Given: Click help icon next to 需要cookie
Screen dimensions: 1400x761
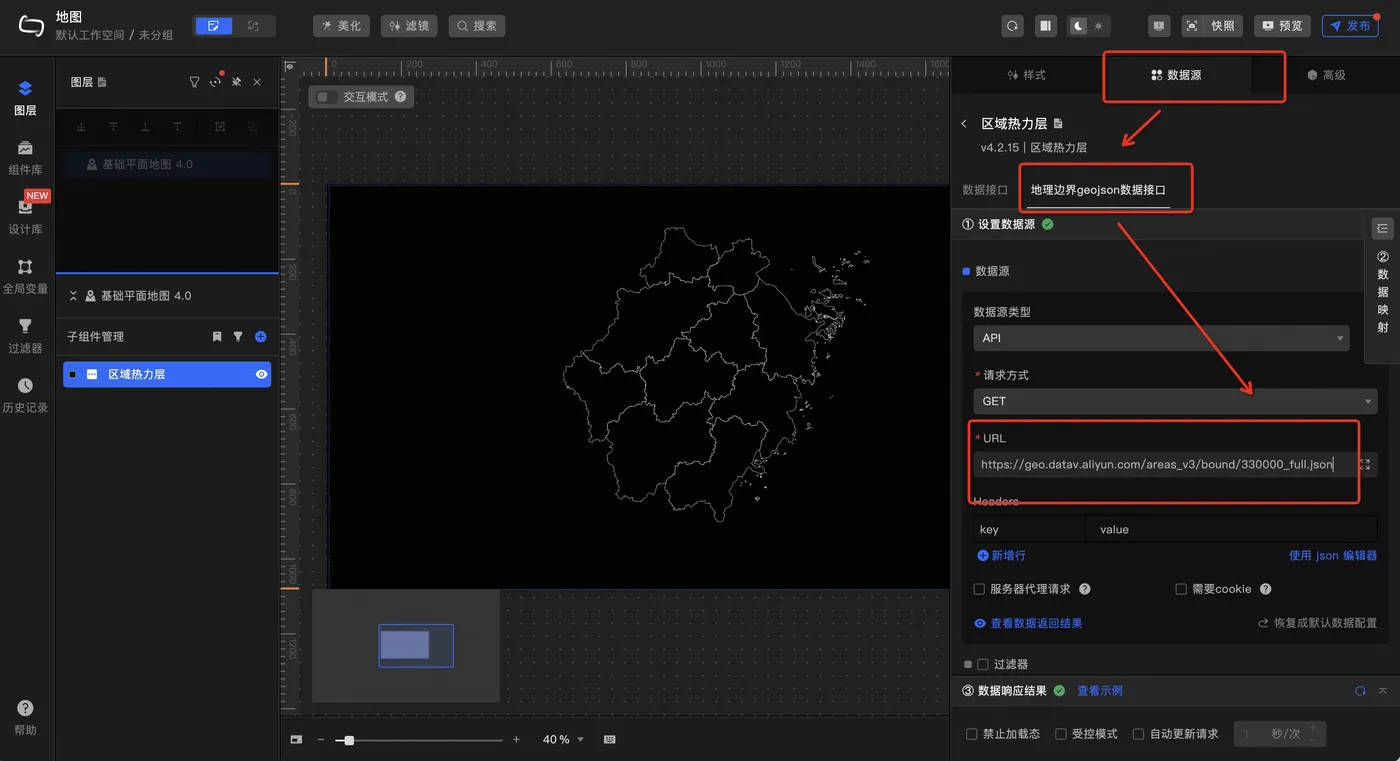Looking at the screenshot, I should [x=1265, y=589].
